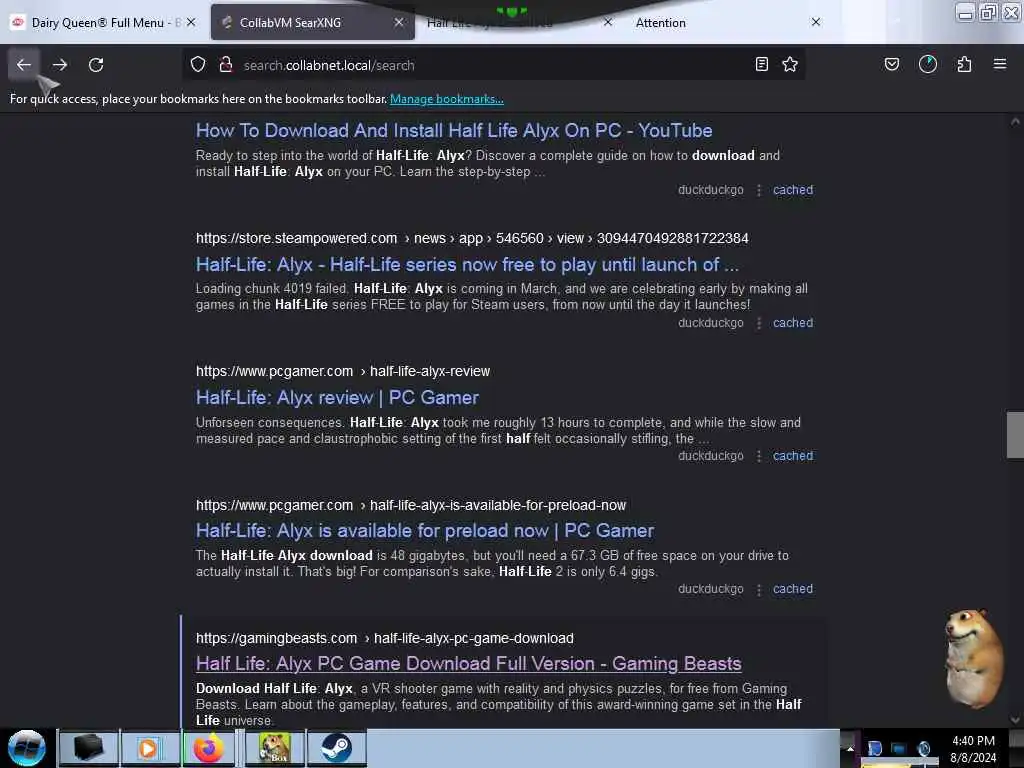The width and height of the screenshot is (1024, 768).
Task: Open the Half-Life: Alyx review PC Gamer result
Action: 337,398
